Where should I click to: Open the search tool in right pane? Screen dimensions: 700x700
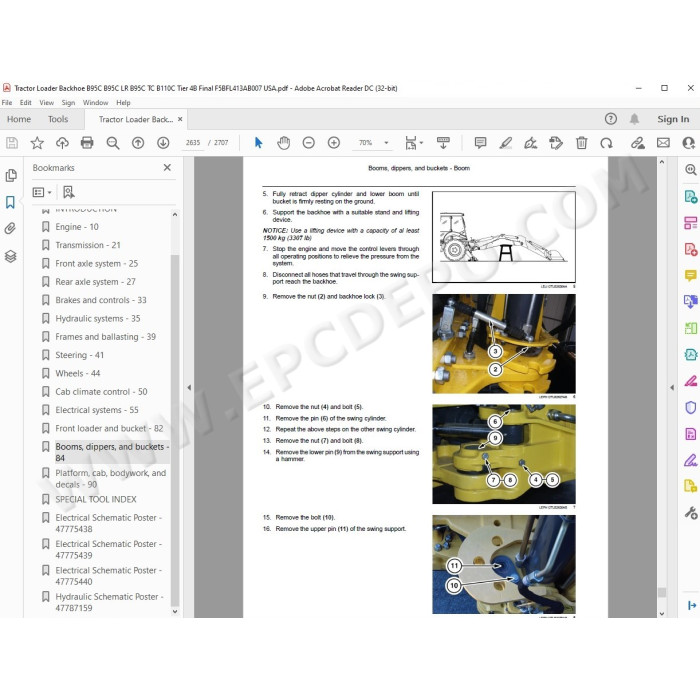click(691, 170)
